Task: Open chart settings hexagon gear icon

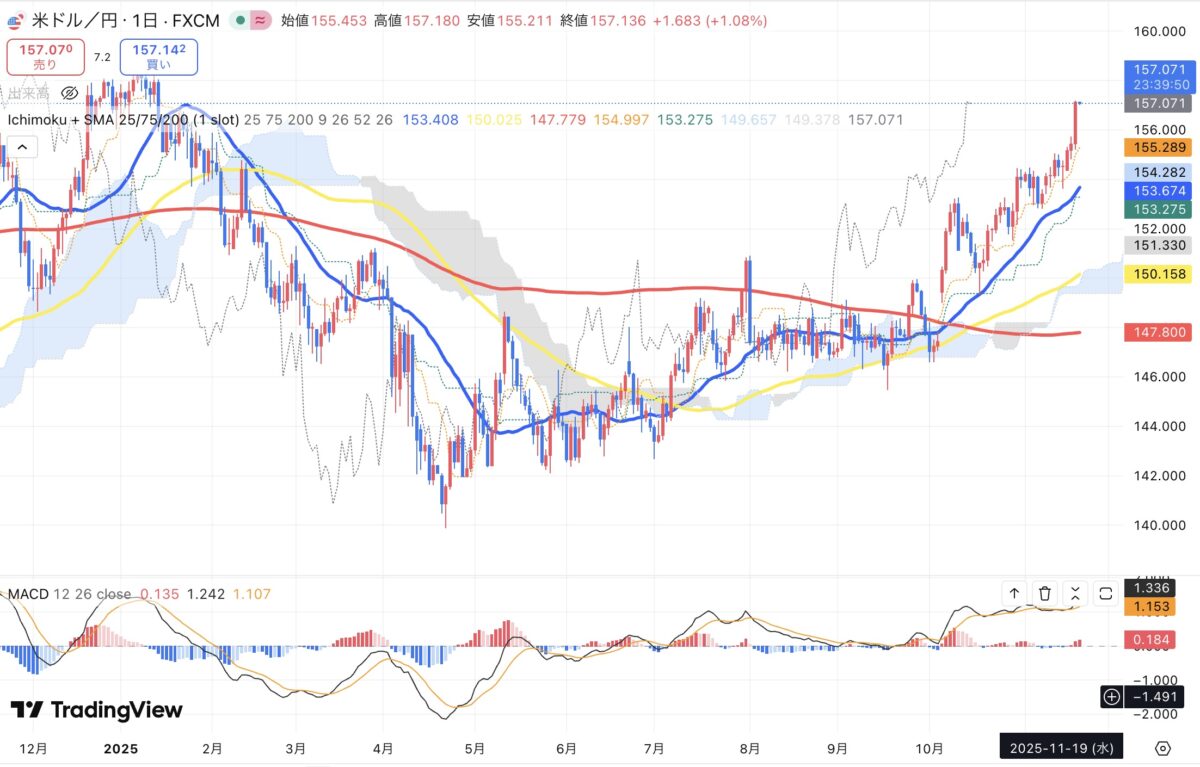Action: coord(1162,747)
